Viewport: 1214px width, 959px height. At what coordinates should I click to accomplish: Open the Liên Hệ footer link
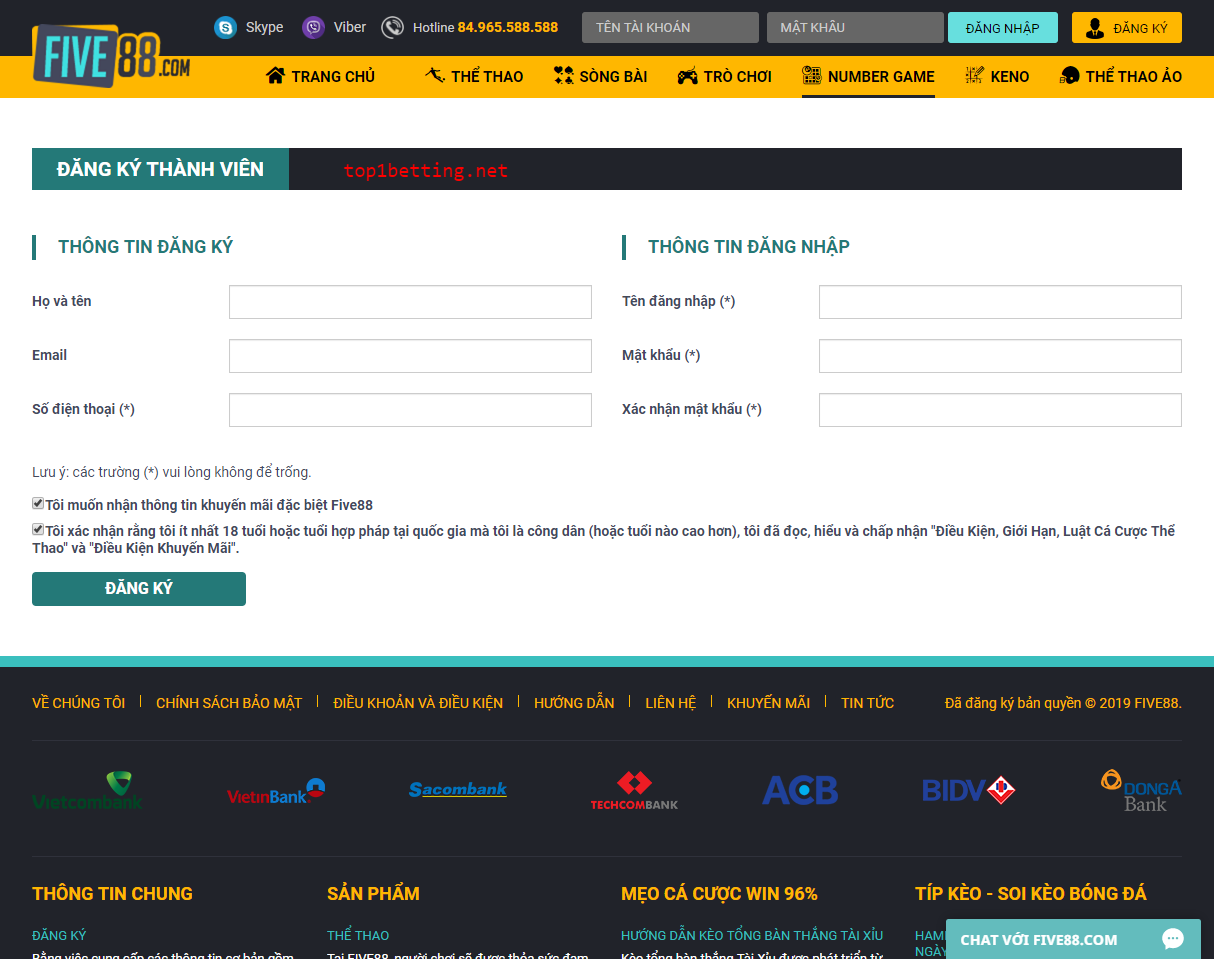coord(670,703)
